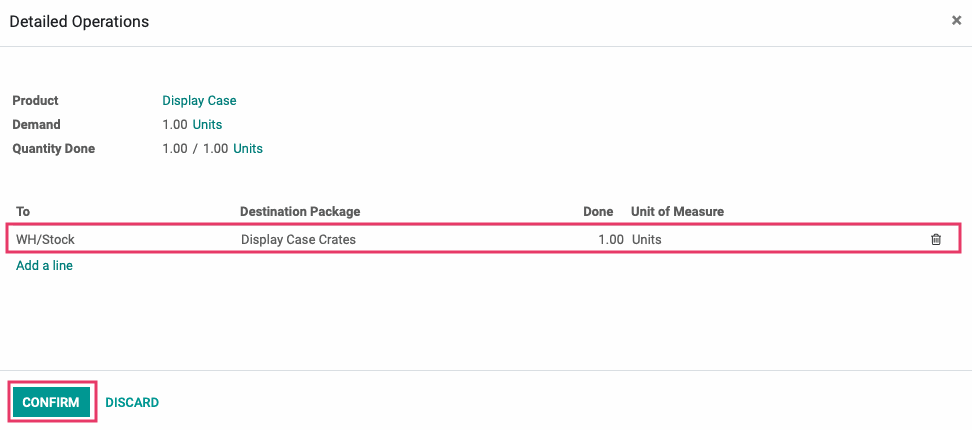Sort by Destination Package column header
This screenshot has height=430, width=972.
[x=300, y=211]
